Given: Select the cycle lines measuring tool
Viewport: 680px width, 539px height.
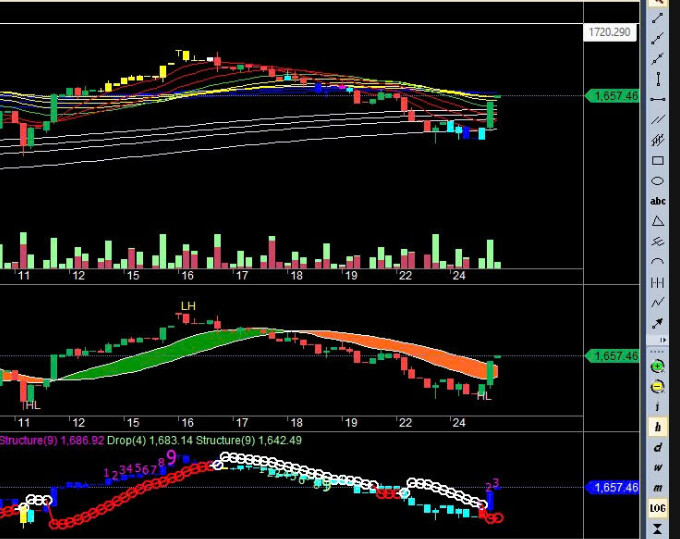Looking at the screenshot, I should point(657,283).
